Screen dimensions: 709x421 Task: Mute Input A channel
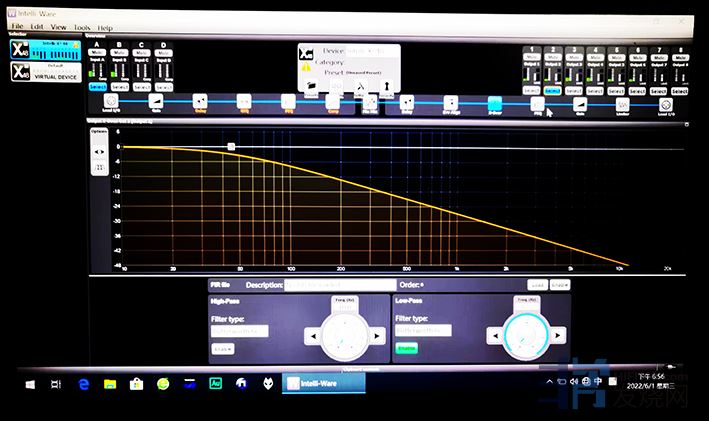click(x=98, y=53)
